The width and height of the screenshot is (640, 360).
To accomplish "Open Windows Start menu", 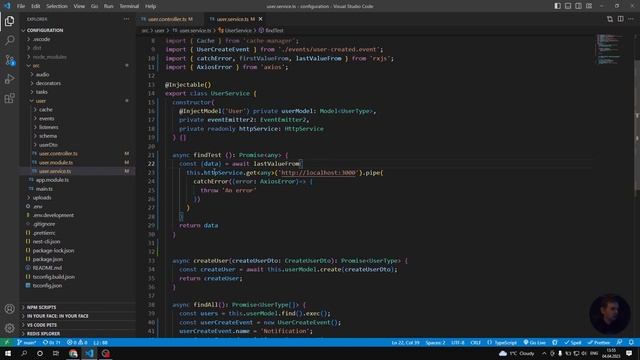I will 7,353.
